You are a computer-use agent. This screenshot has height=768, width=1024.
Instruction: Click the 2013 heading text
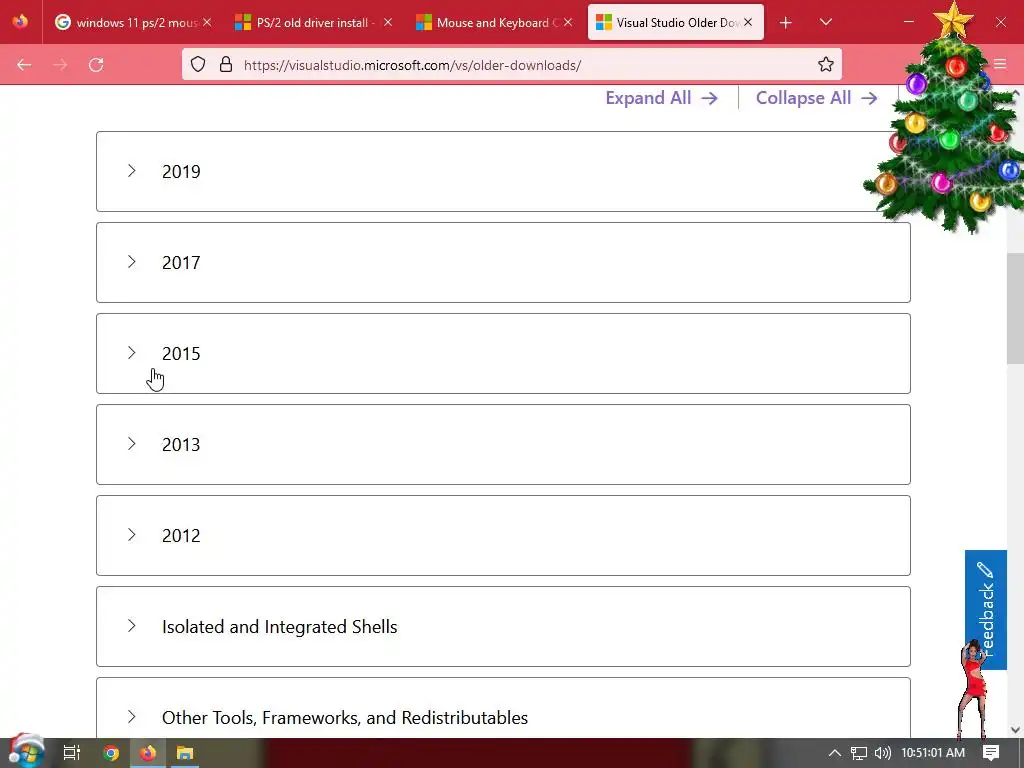(181, 445)
